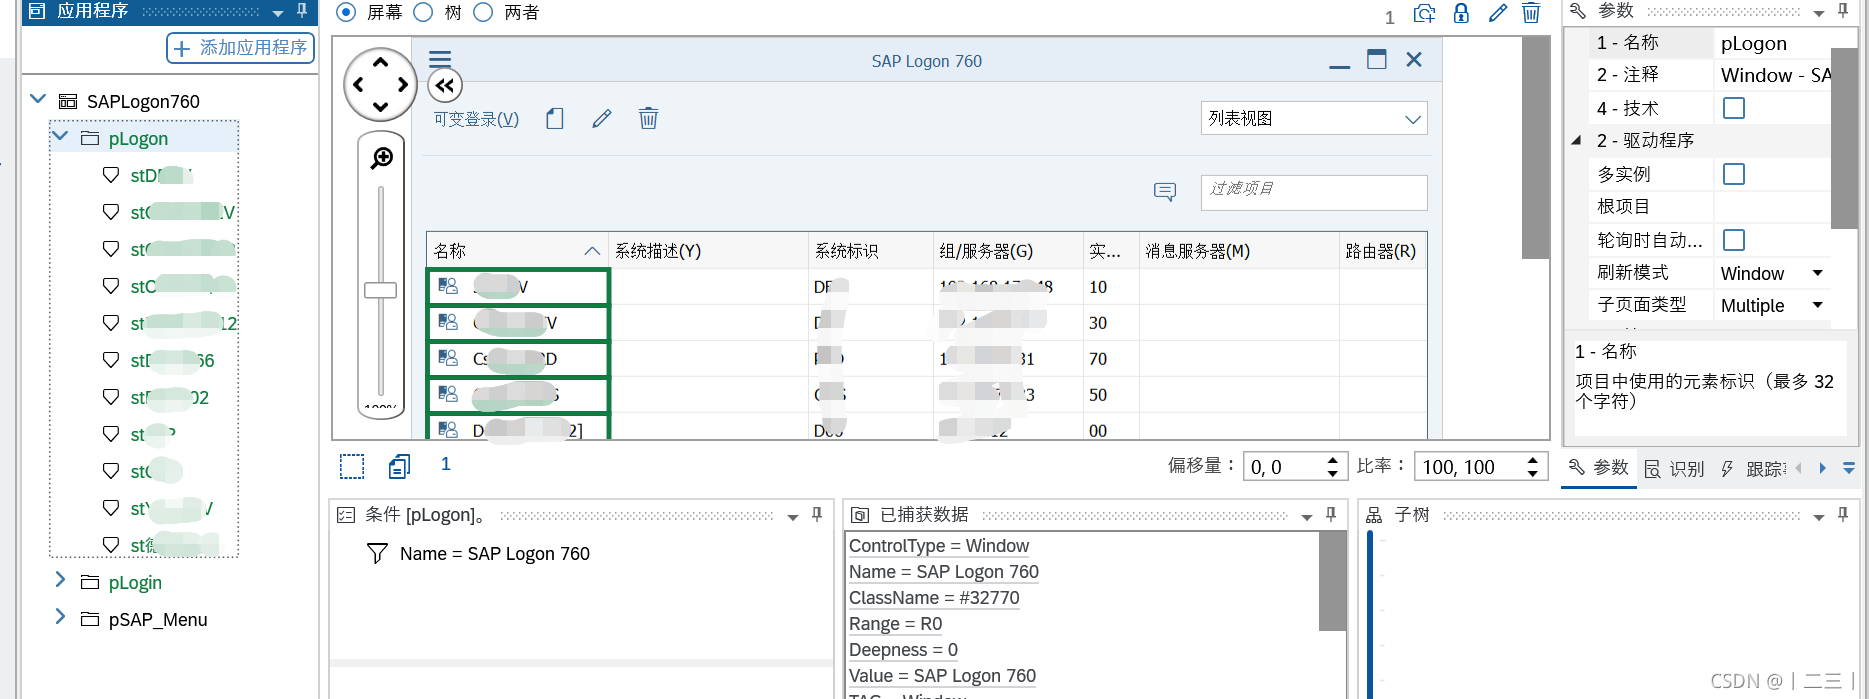
Task: Pin the Parameters (参数) panel
Action: point(1843,11)
